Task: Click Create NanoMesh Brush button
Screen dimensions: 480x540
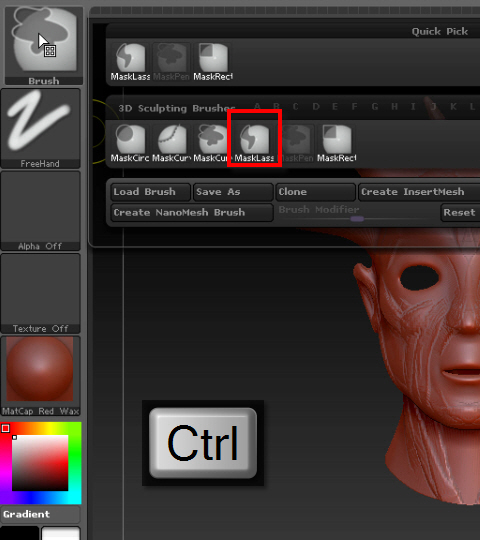Action: click(x=192, y=212)
